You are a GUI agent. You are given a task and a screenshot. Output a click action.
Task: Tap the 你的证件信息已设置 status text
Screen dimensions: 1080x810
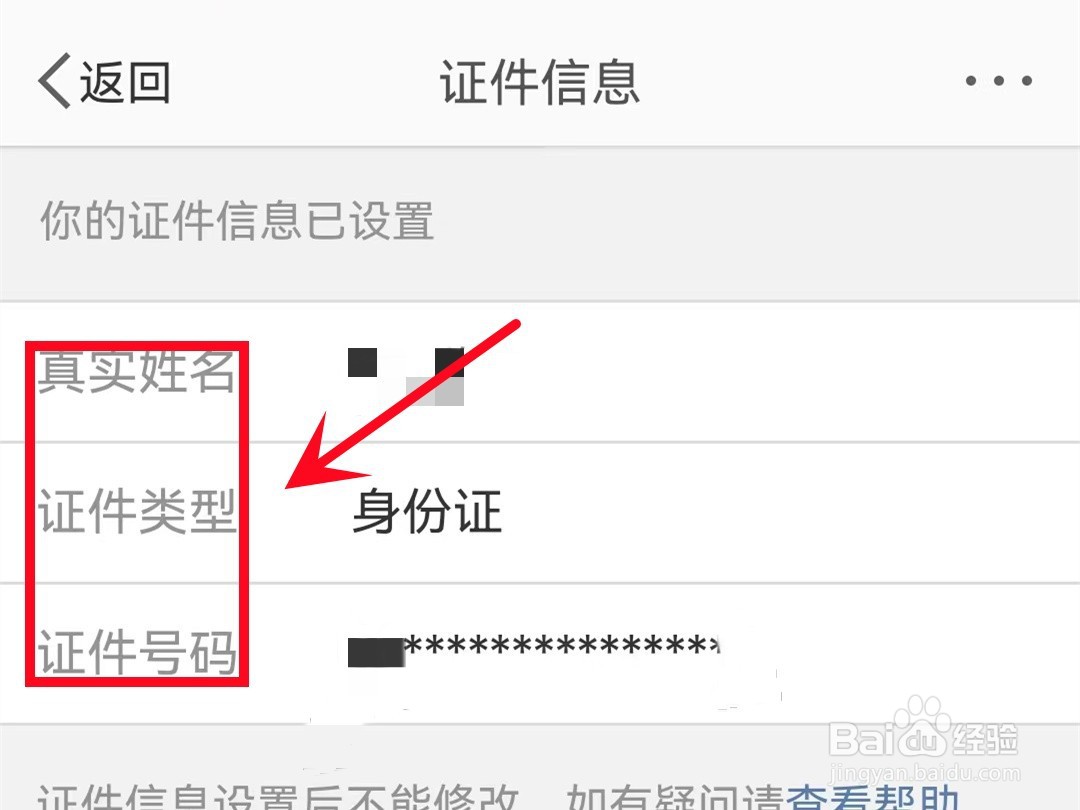237,221
